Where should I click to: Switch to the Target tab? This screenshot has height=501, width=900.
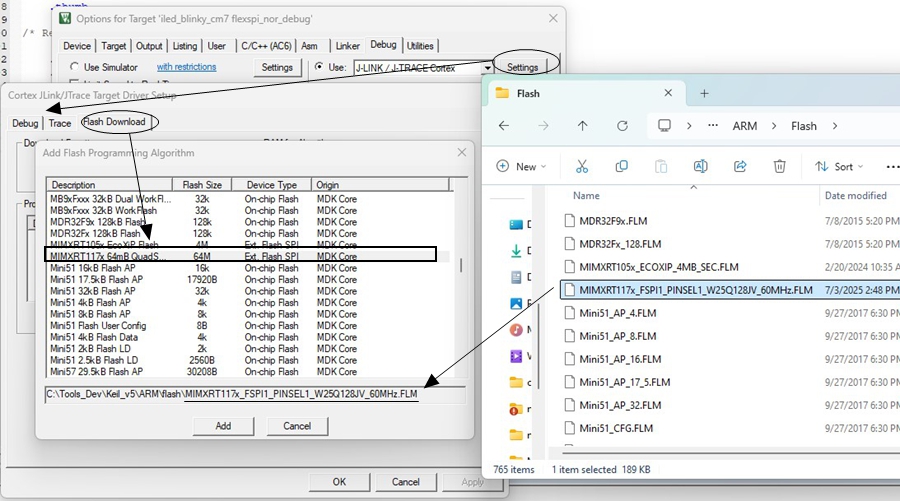114,46
